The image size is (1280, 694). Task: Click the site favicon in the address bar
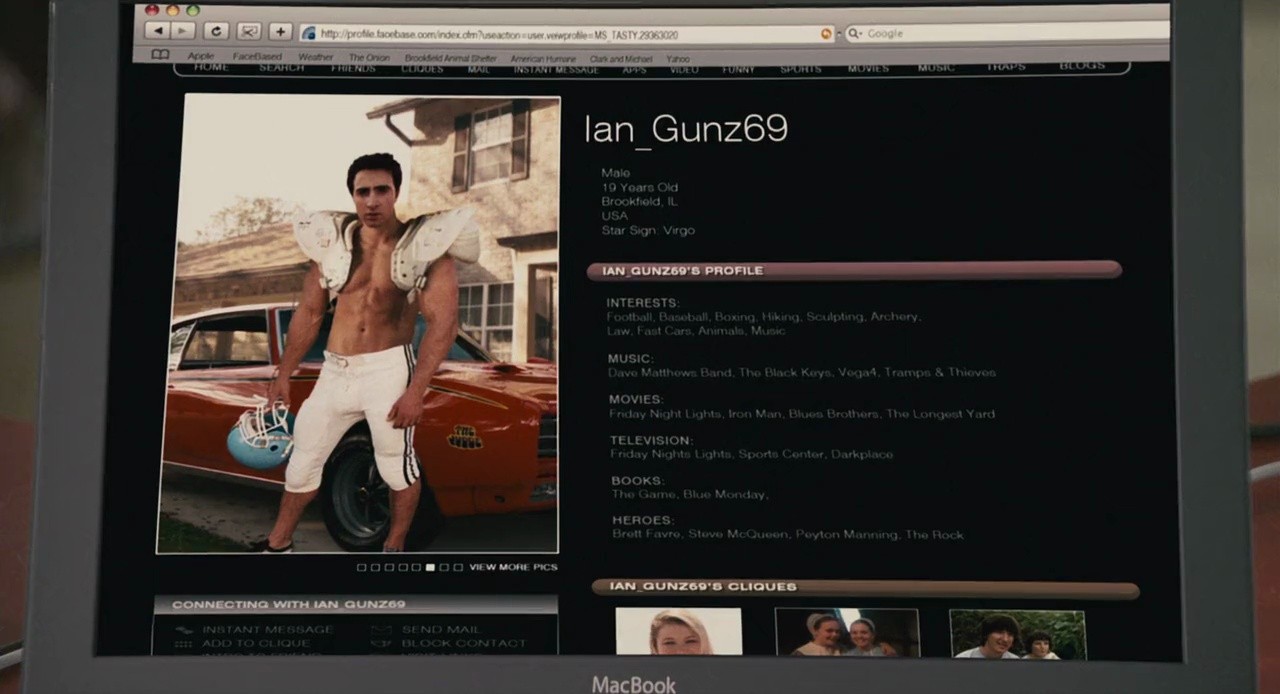[309, 33]
